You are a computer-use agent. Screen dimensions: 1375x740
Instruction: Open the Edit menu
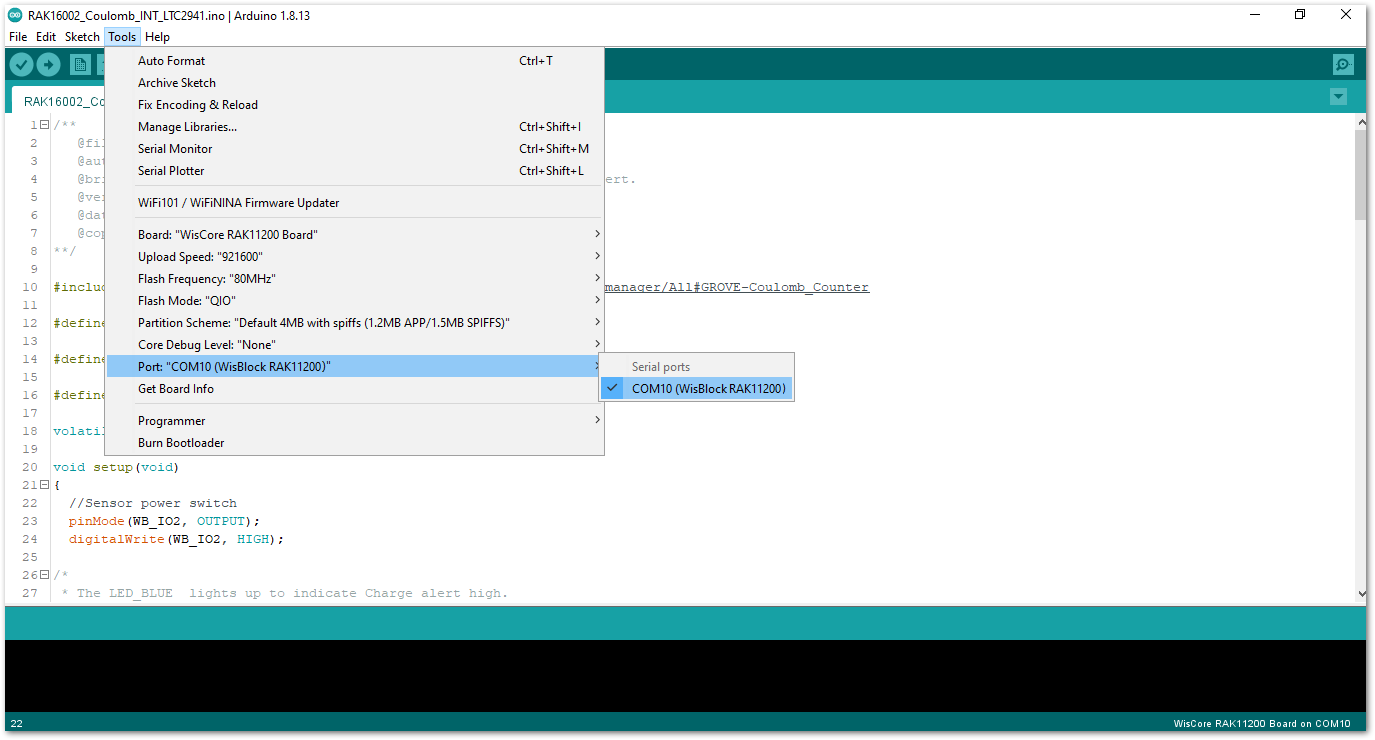click(46, 37)
